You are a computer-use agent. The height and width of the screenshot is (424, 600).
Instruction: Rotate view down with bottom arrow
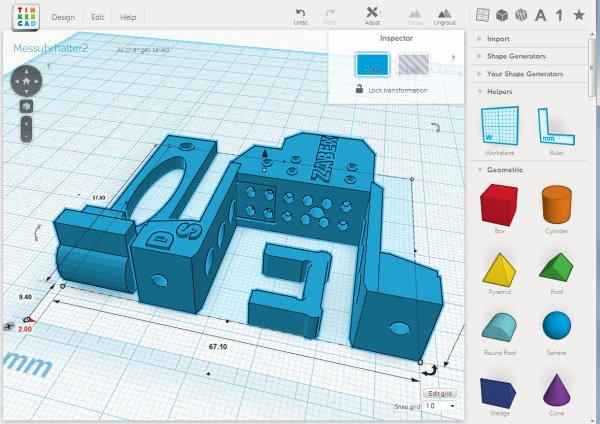[x=26, y=91]
